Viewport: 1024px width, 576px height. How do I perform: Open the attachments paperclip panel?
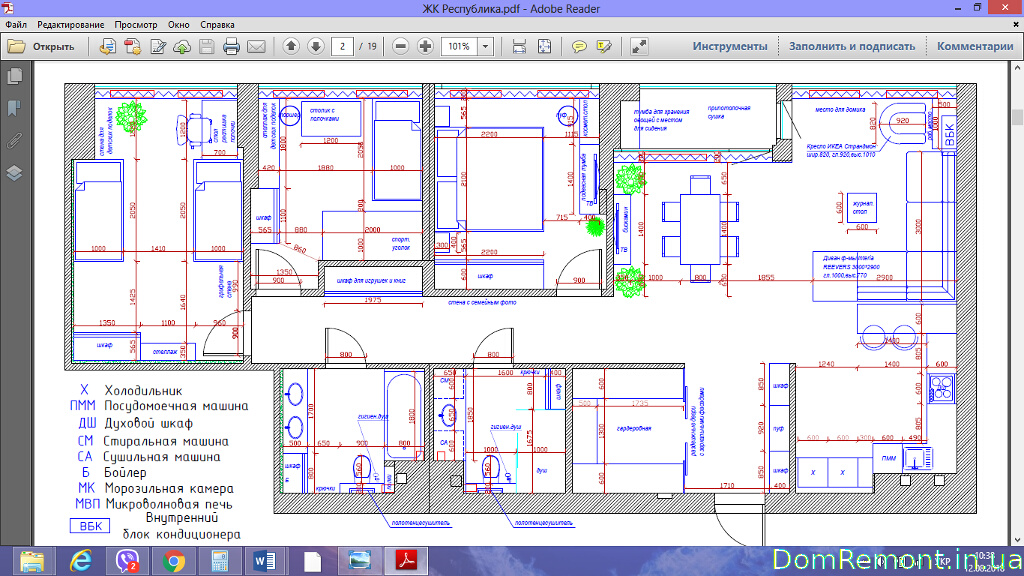(14, 140)
